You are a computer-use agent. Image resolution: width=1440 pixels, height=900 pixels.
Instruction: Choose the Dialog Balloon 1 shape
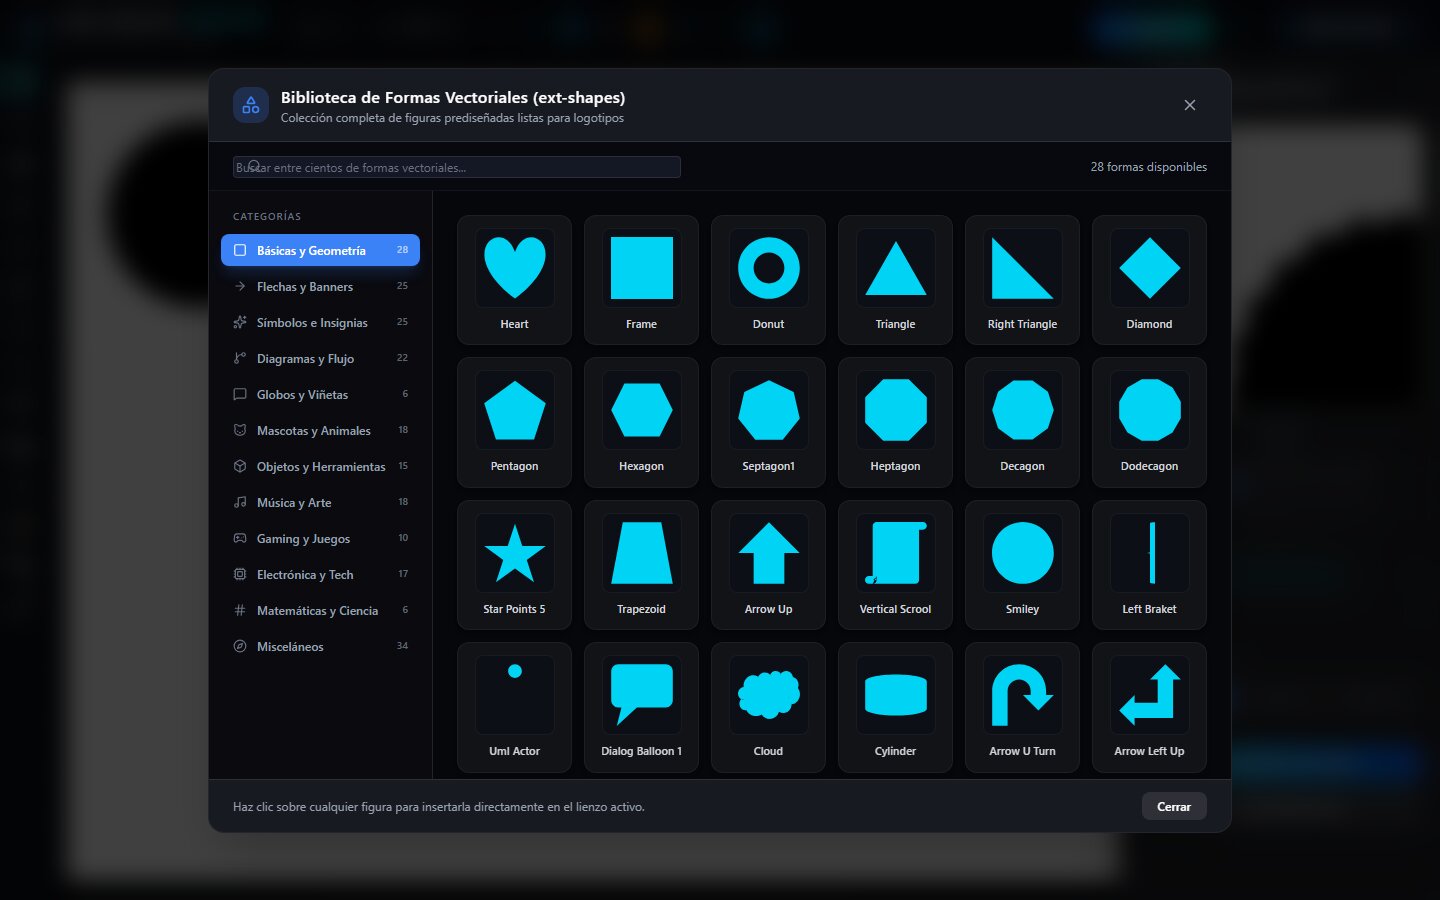641,707
